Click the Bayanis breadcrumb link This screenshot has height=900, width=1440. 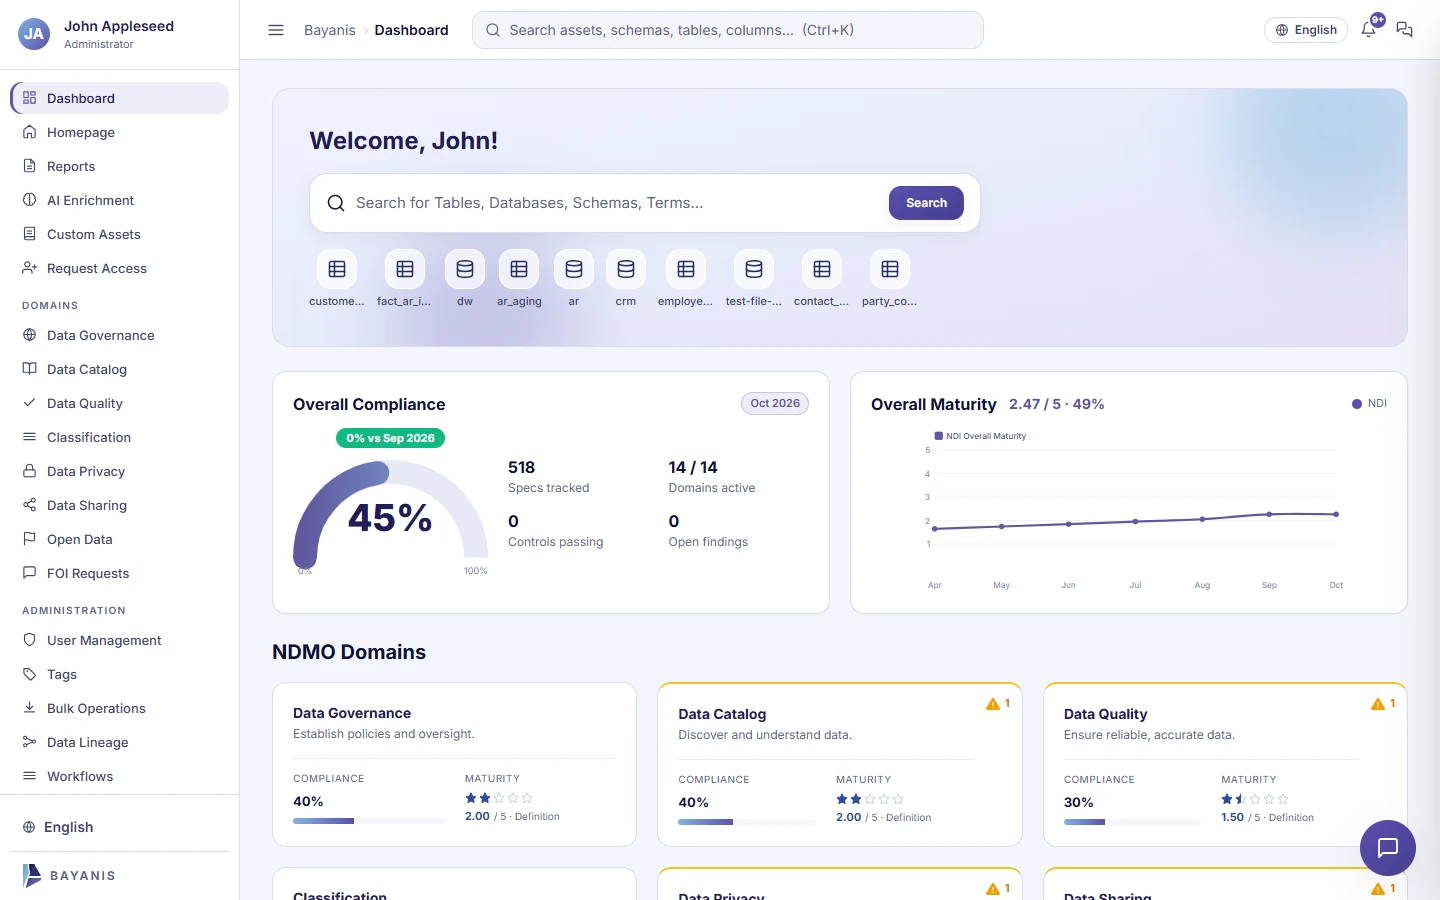(x=329, y=30)
